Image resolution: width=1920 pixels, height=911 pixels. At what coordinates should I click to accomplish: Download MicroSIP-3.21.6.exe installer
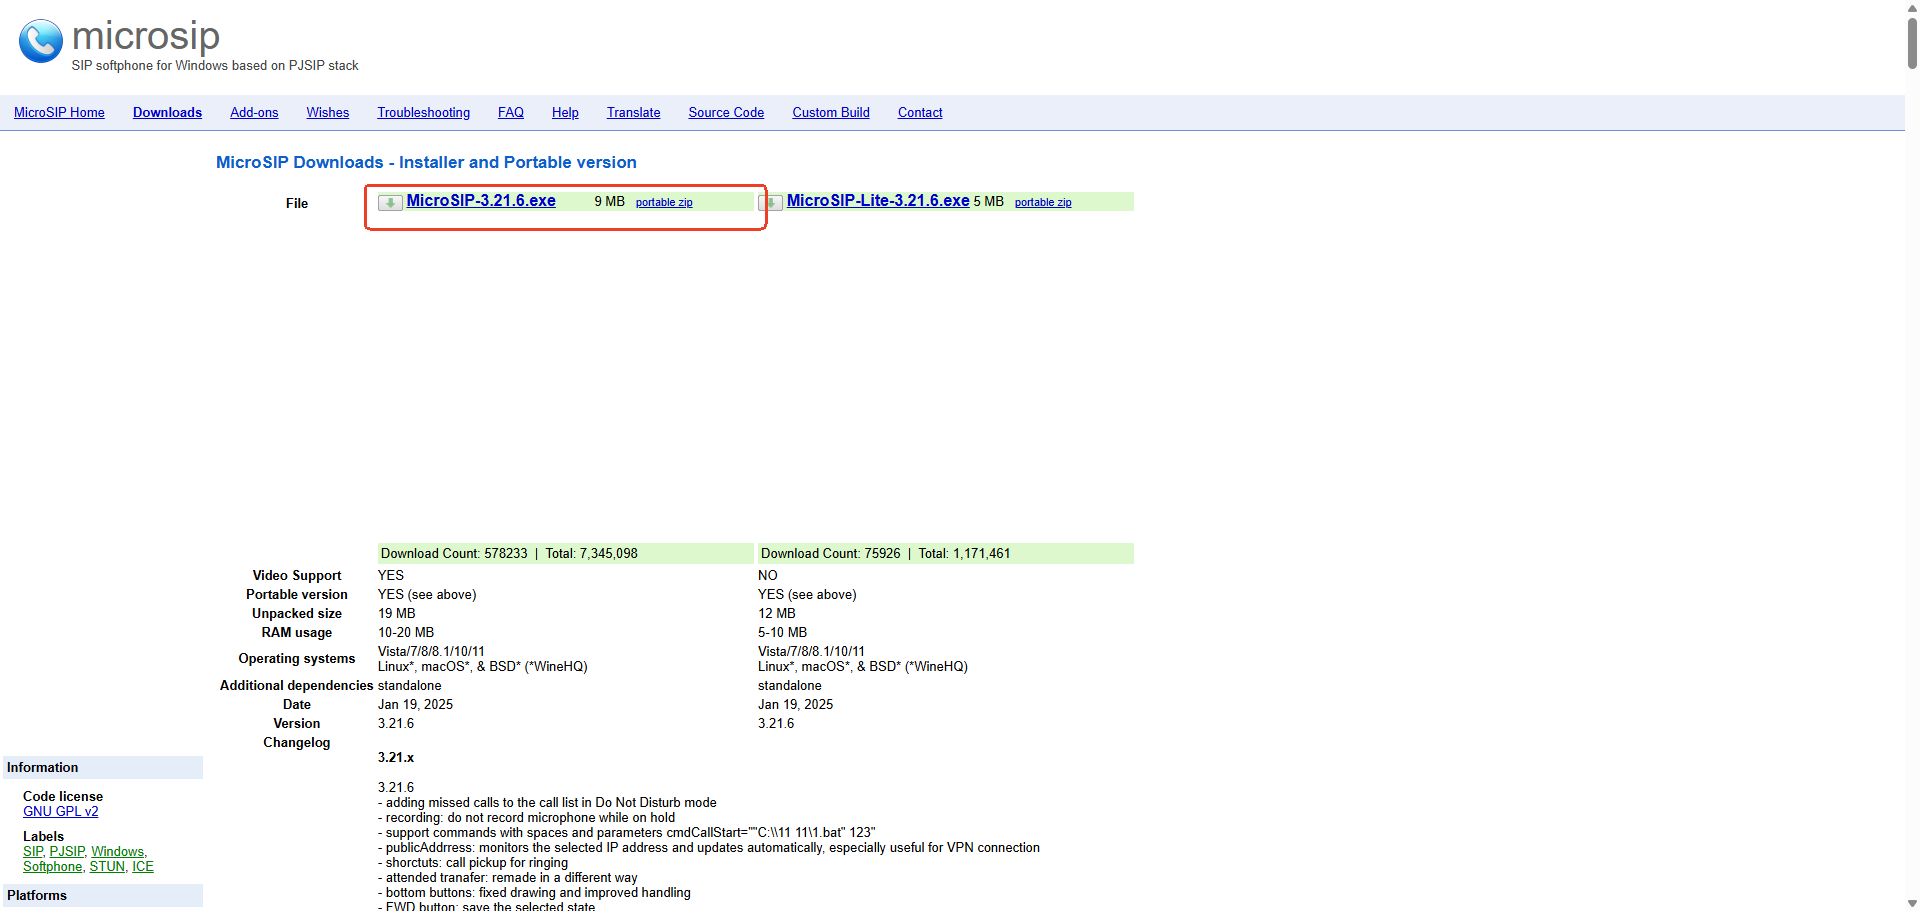pos(481,201)
